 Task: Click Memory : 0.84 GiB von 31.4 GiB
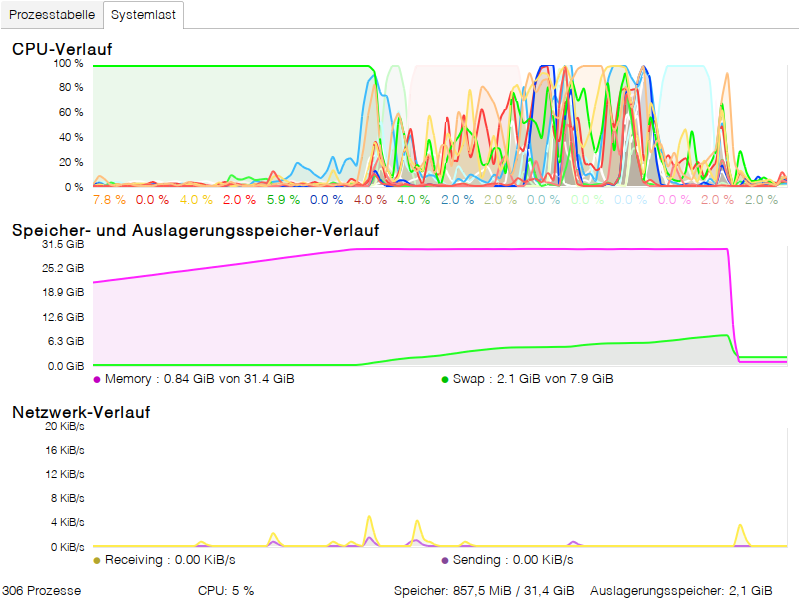click(x=199, y=379)
